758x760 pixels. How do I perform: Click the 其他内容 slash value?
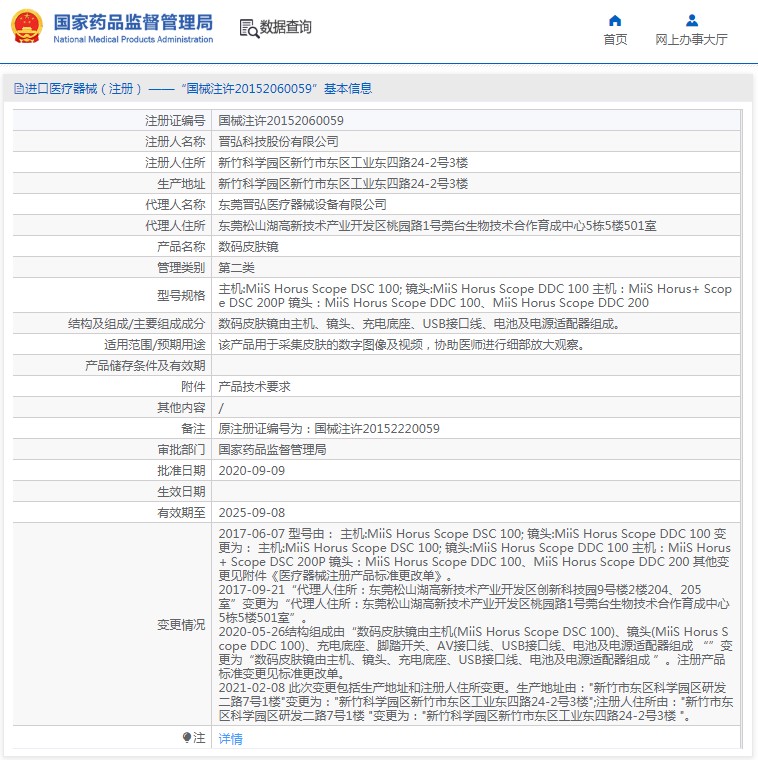click(221, 408)
